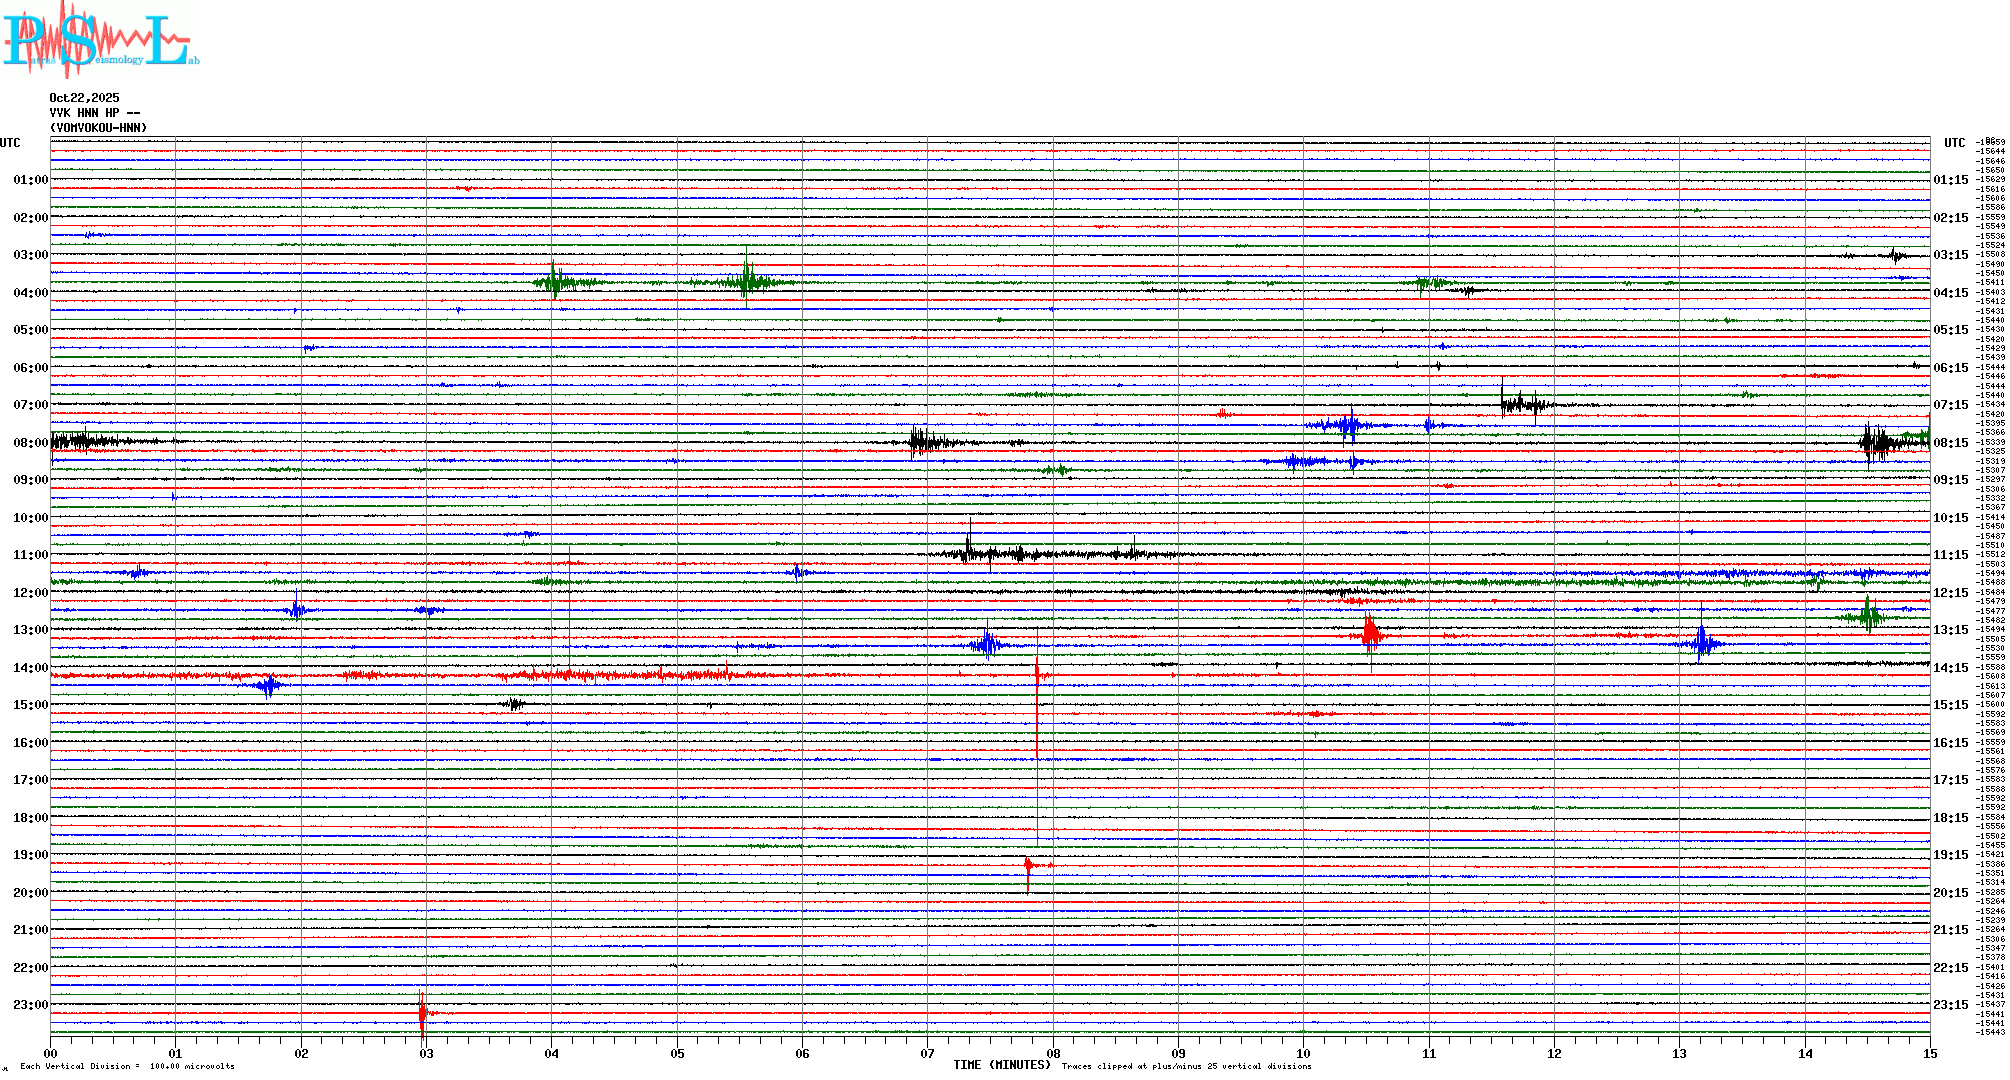Click the 08:15 time label on right axis
Viewport: 2010px width, 1080px height.
point(1950,443)
